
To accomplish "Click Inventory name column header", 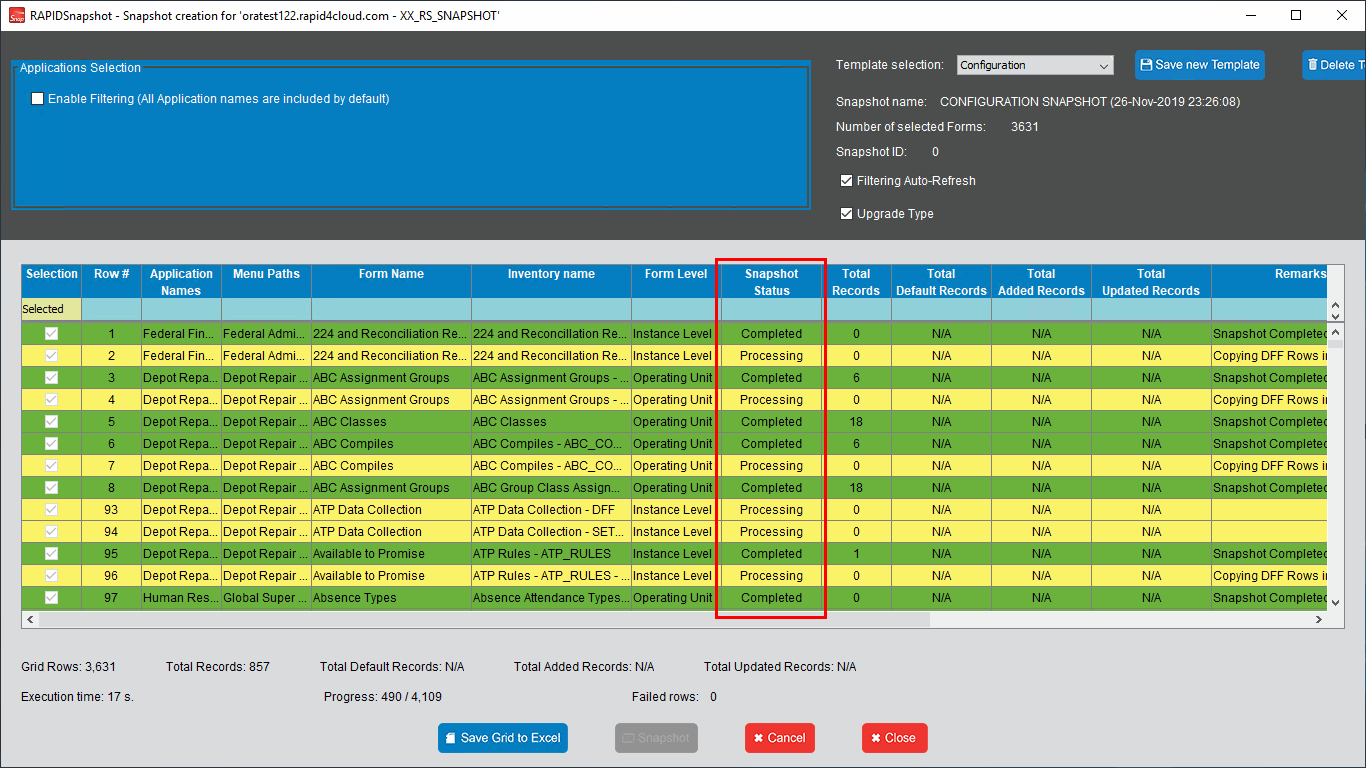I will point(552,282).
